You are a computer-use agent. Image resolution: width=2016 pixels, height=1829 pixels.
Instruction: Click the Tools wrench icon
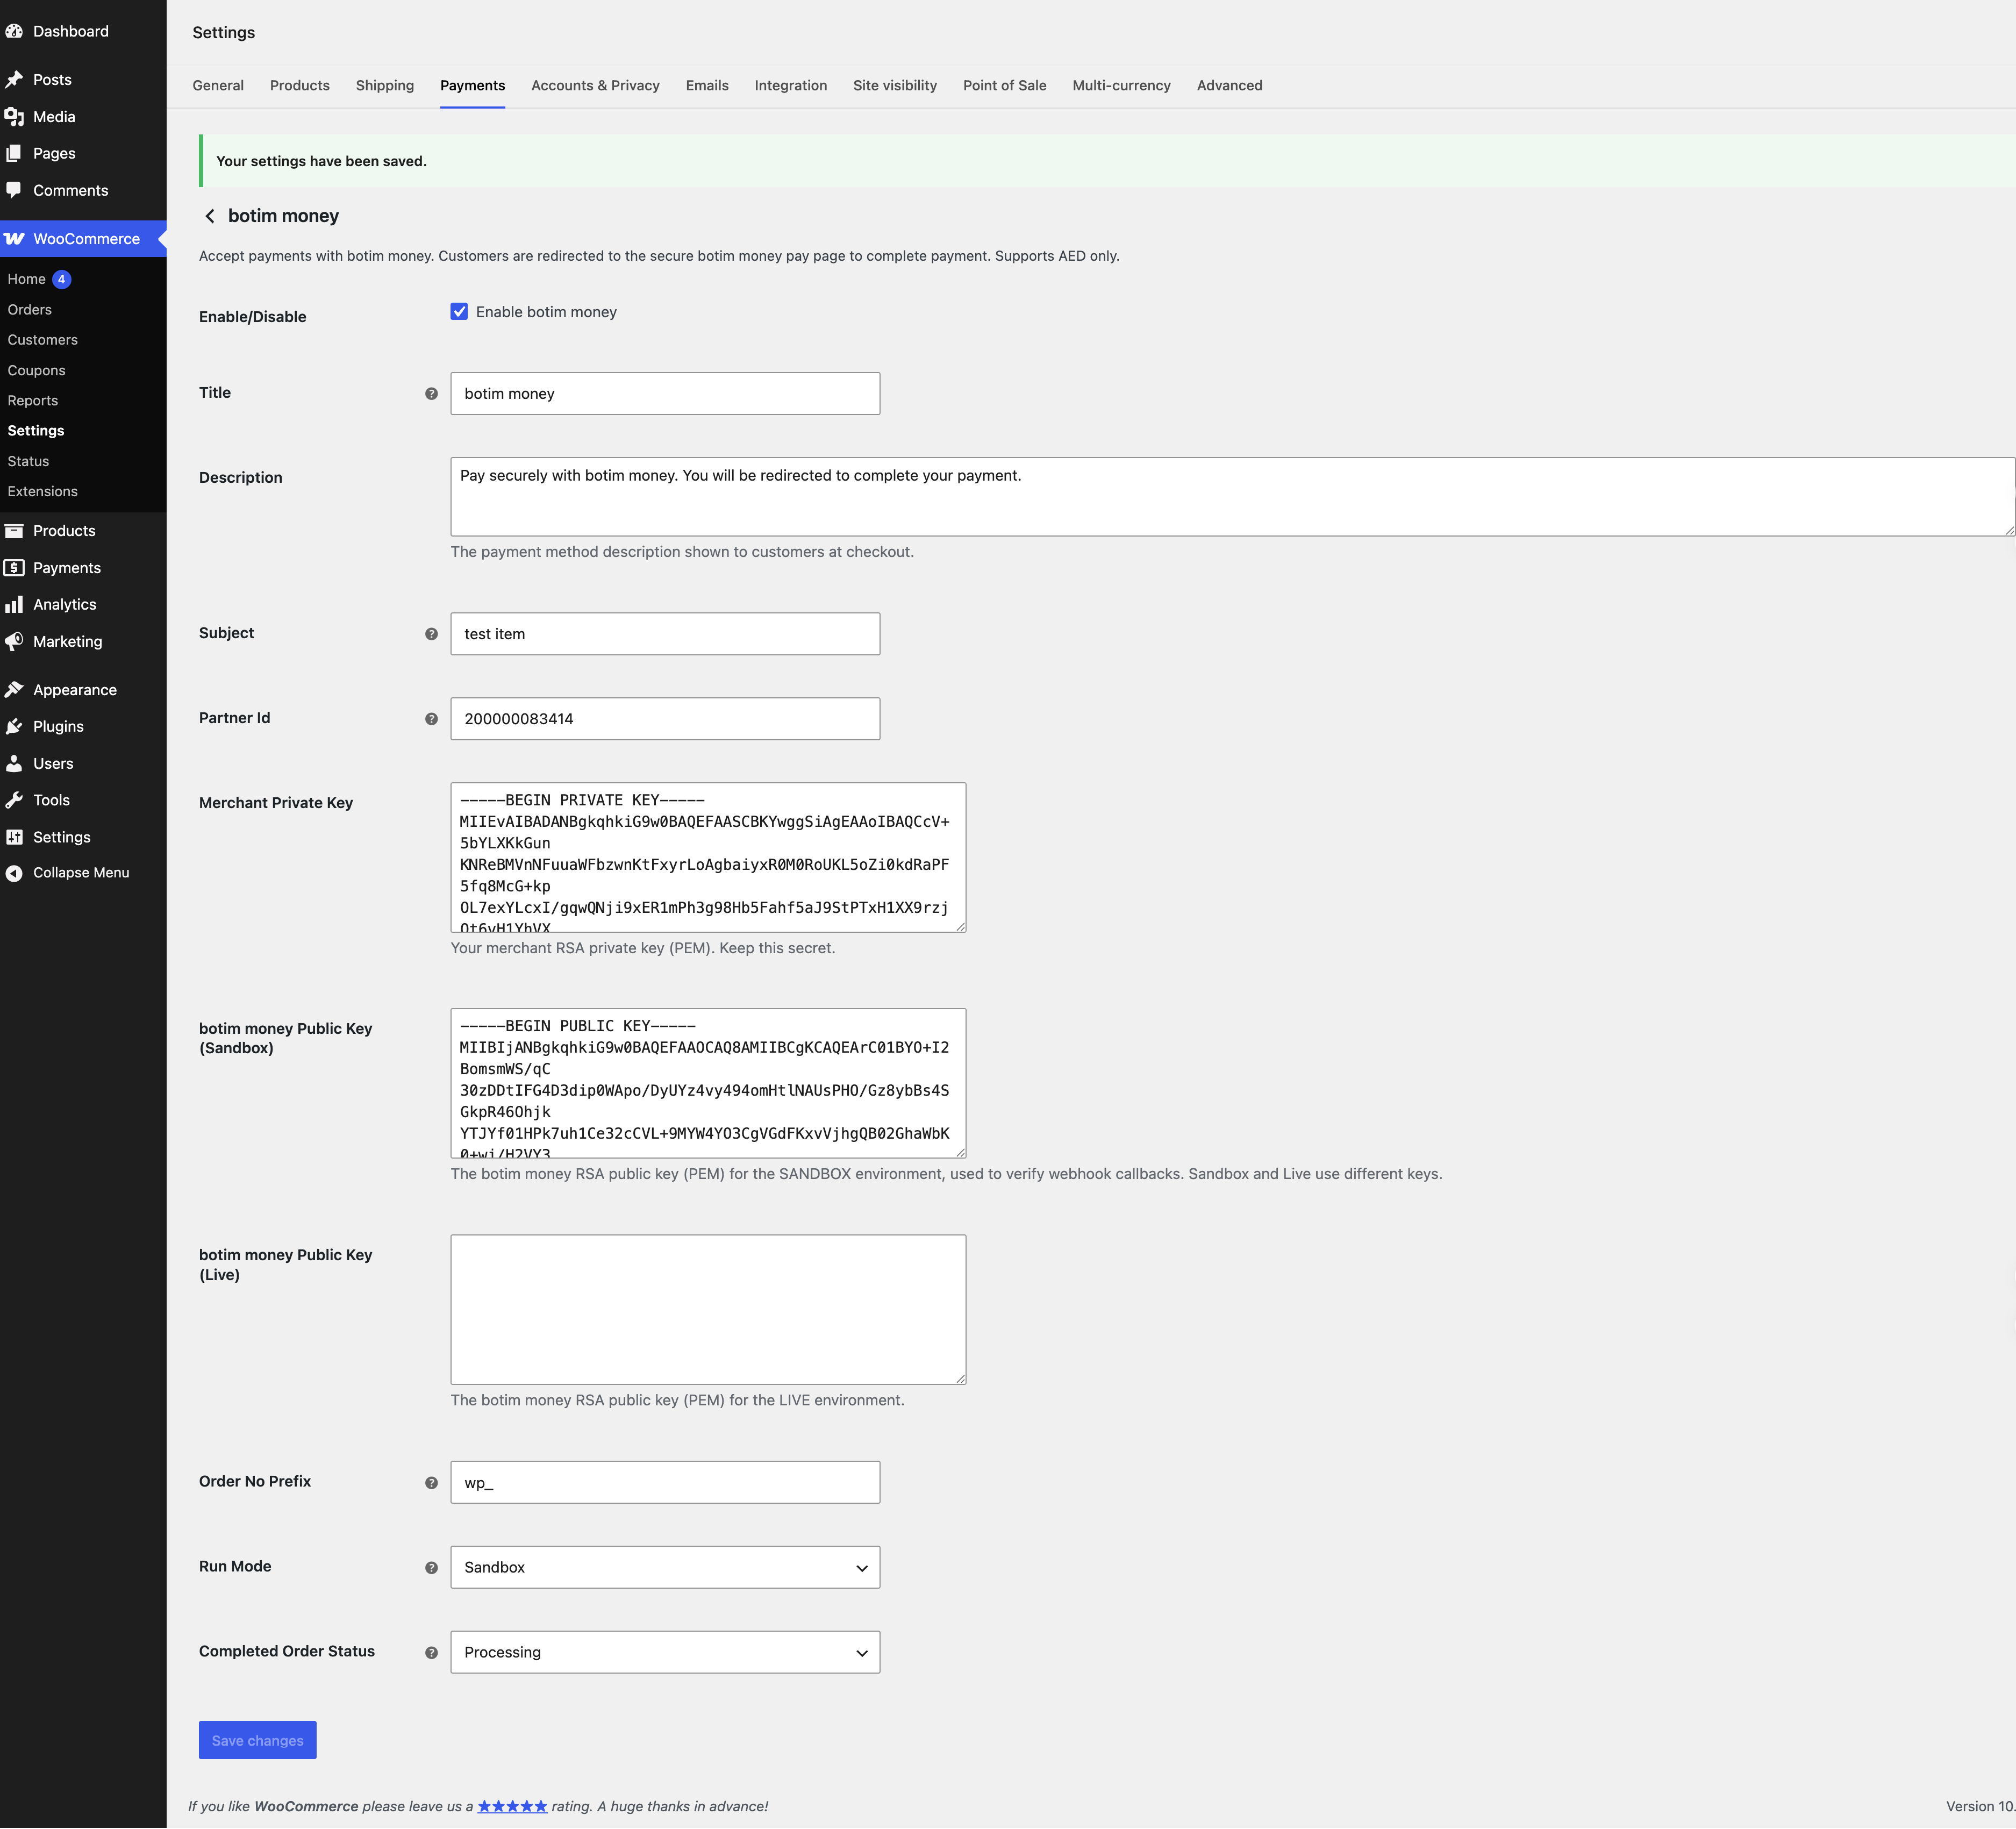tap(14, 800)
